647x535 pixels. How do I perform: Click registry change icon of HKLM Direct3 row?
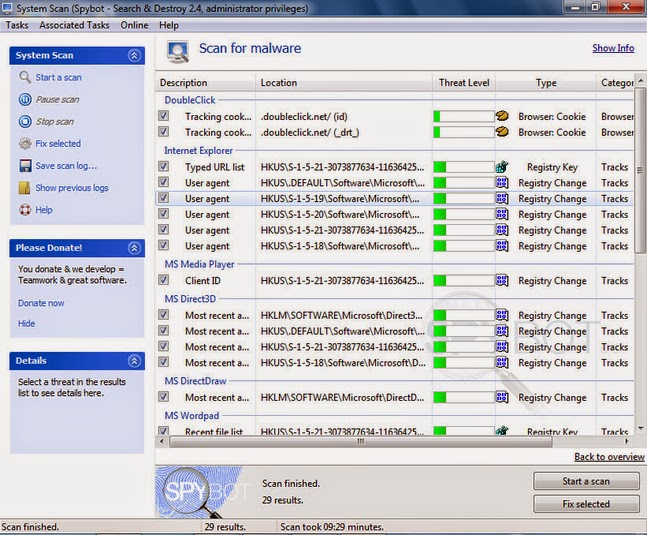click(x=502, y=315)
